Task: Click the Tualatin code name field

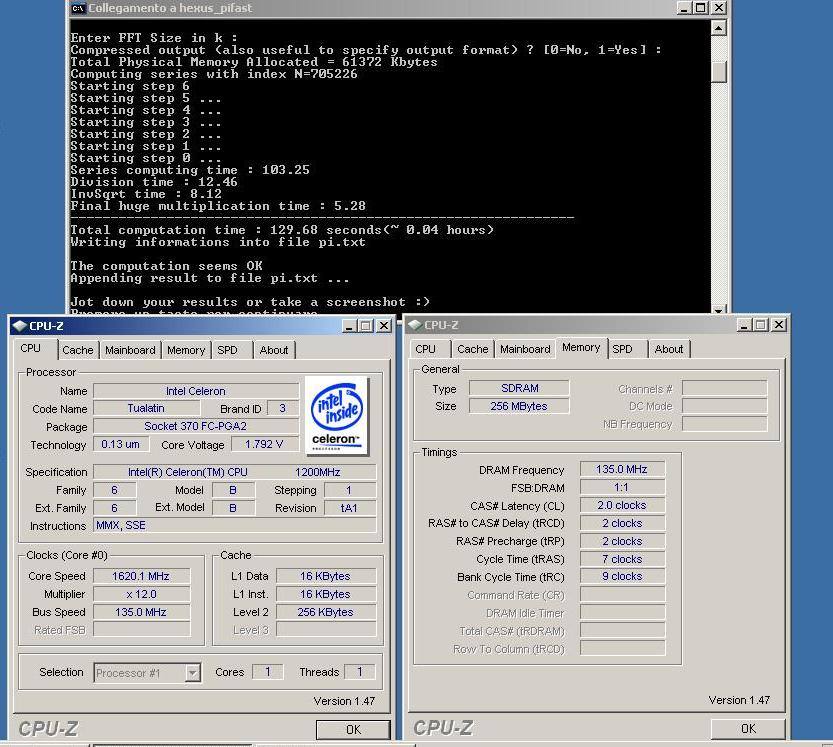Action: pos(146,408)
